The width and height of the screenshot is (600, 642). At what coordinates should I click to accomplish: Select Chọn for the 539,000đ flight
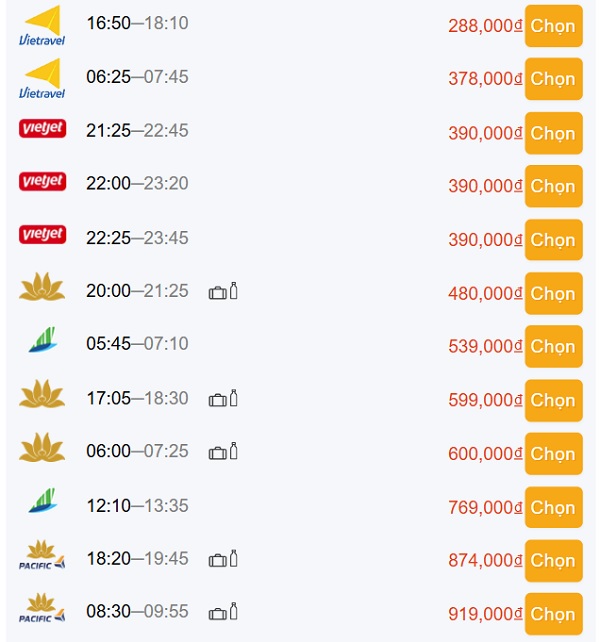pos(554,346)
